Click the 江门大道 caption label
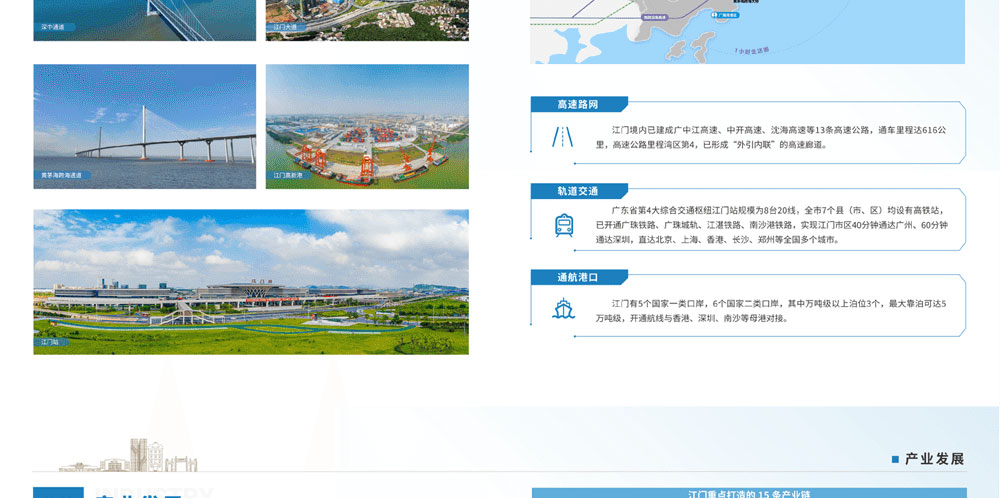1000x498 pixels. point(285,27)
